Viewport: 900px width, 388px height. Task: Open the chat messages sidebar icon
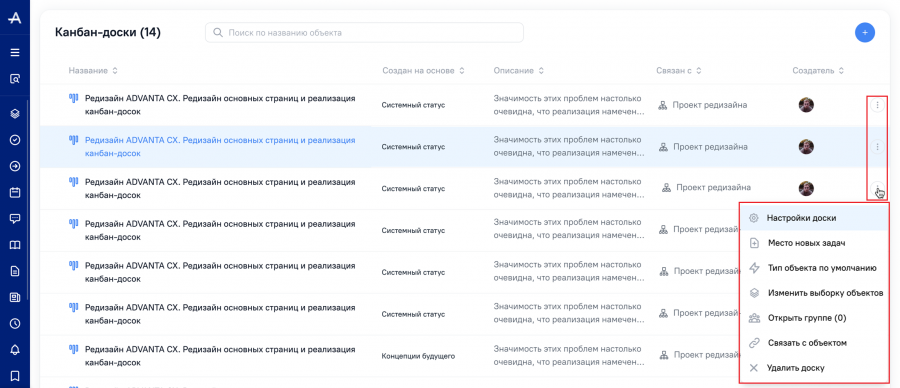point(15,219)
